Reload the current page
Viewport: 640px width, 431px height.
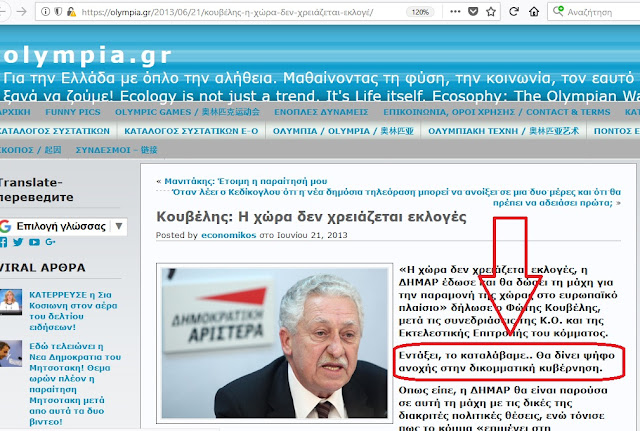click(514, 11)
